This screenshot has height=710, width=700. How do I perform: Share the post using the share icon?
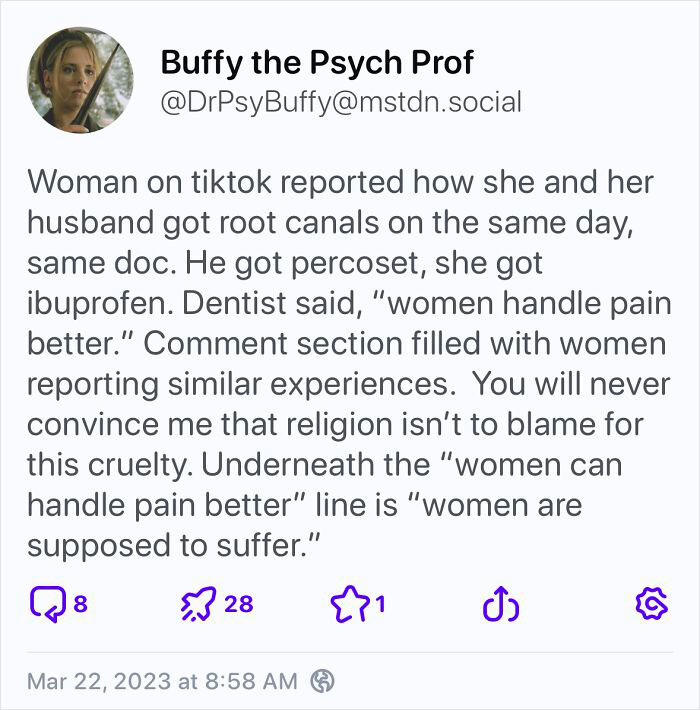coord(498,603)
